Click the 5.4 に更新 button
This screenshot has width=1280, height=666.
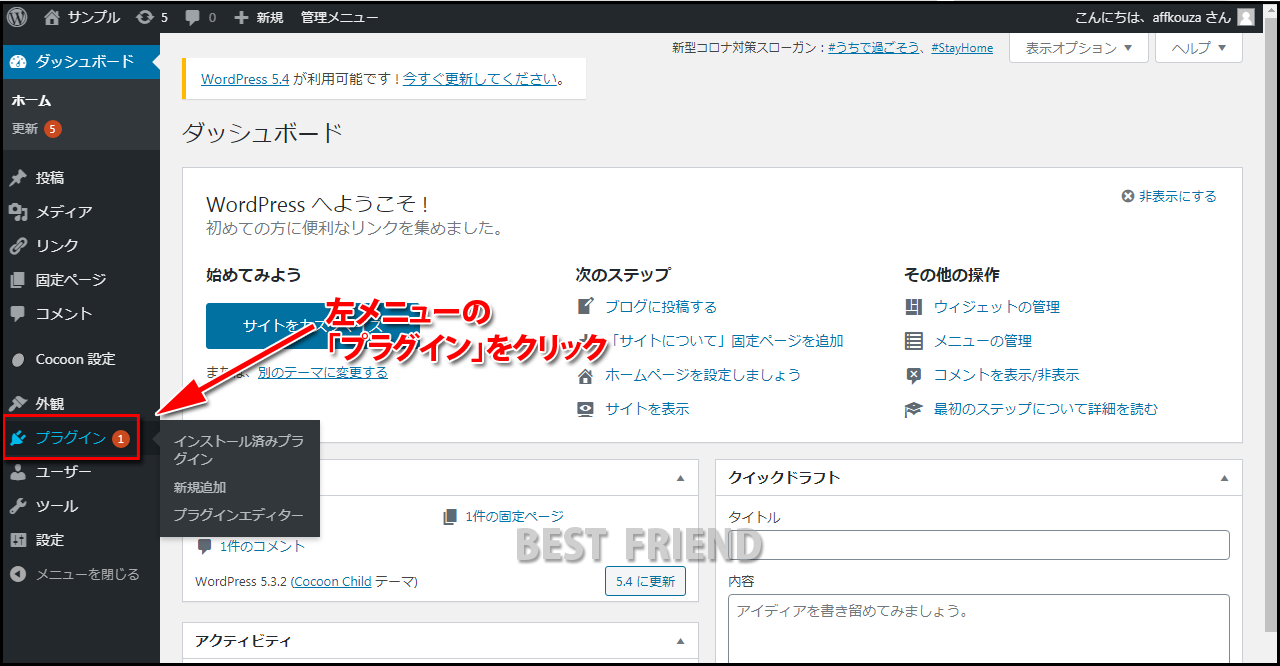pos(645,581)
